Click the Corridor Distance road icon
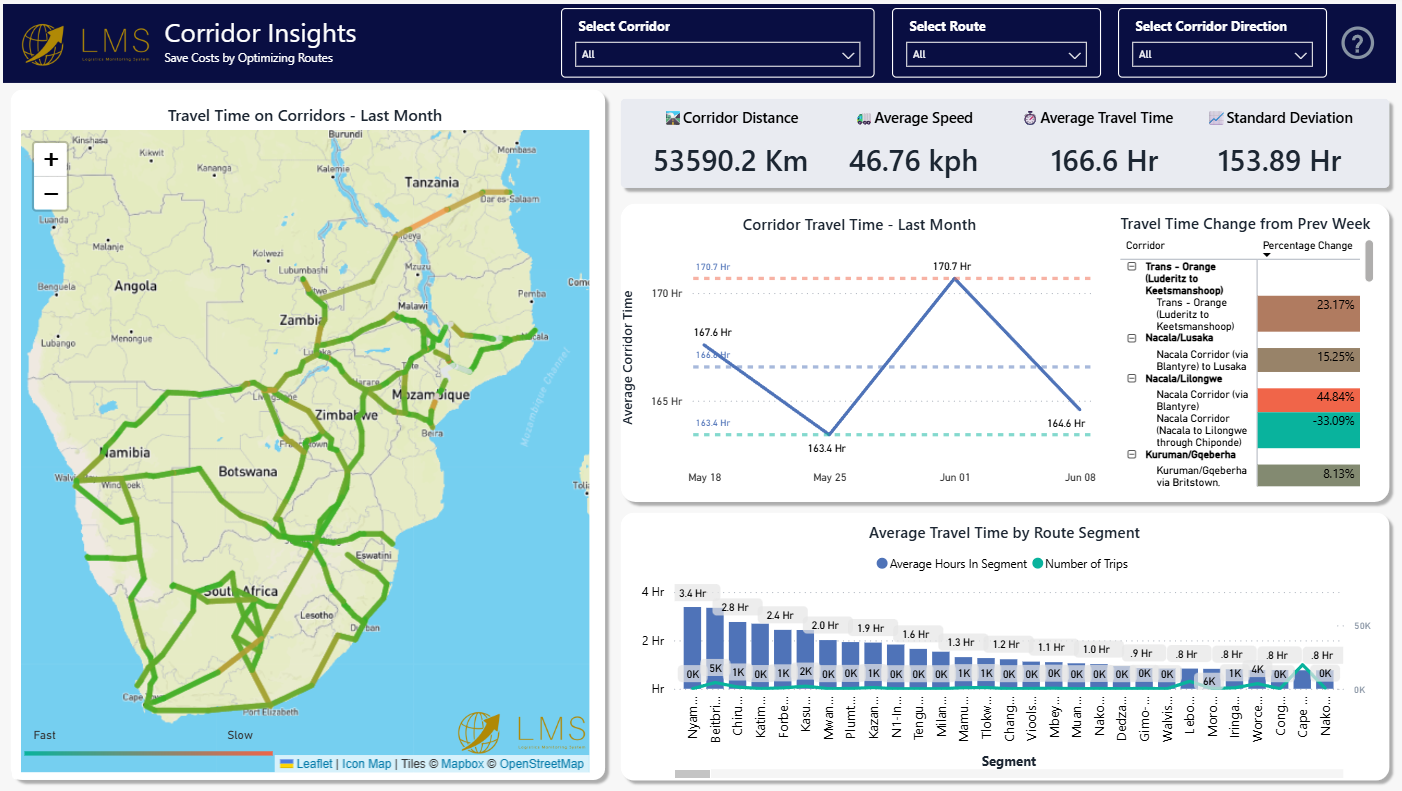This screenshot has width=1402, height=791. pyautogui.click(x=672, y=118)
